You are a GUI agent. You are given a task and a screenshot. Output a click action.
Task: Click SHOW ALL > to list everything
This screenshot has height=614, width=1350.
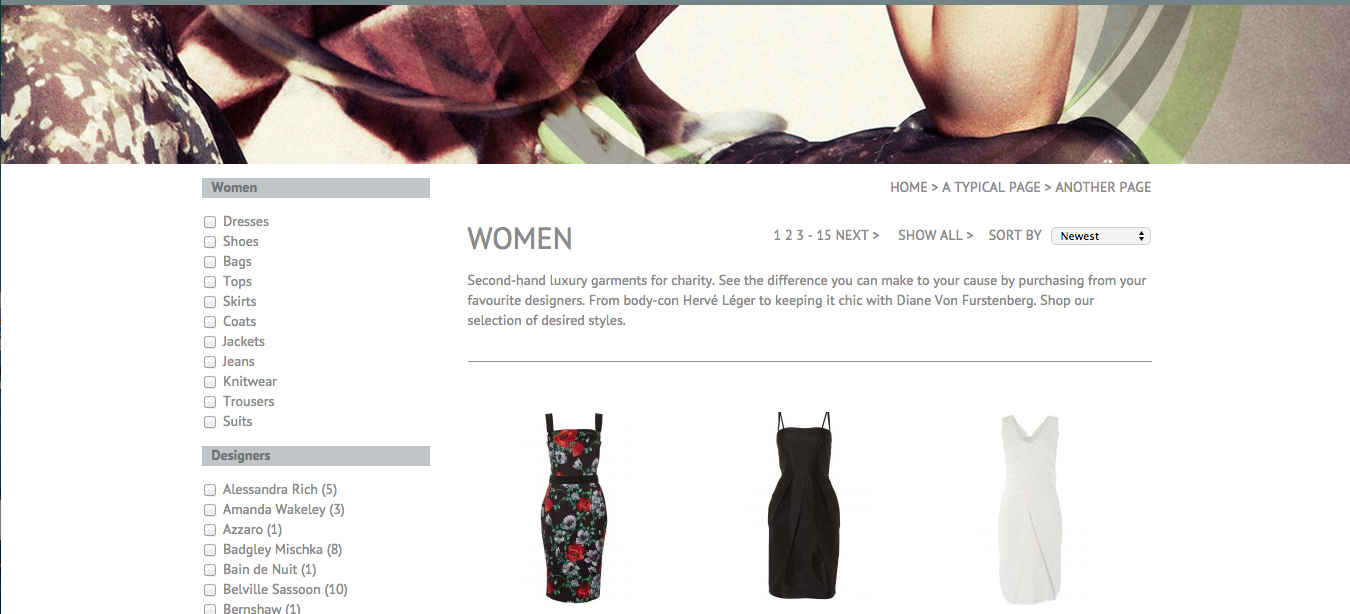(x=935, y=235)
